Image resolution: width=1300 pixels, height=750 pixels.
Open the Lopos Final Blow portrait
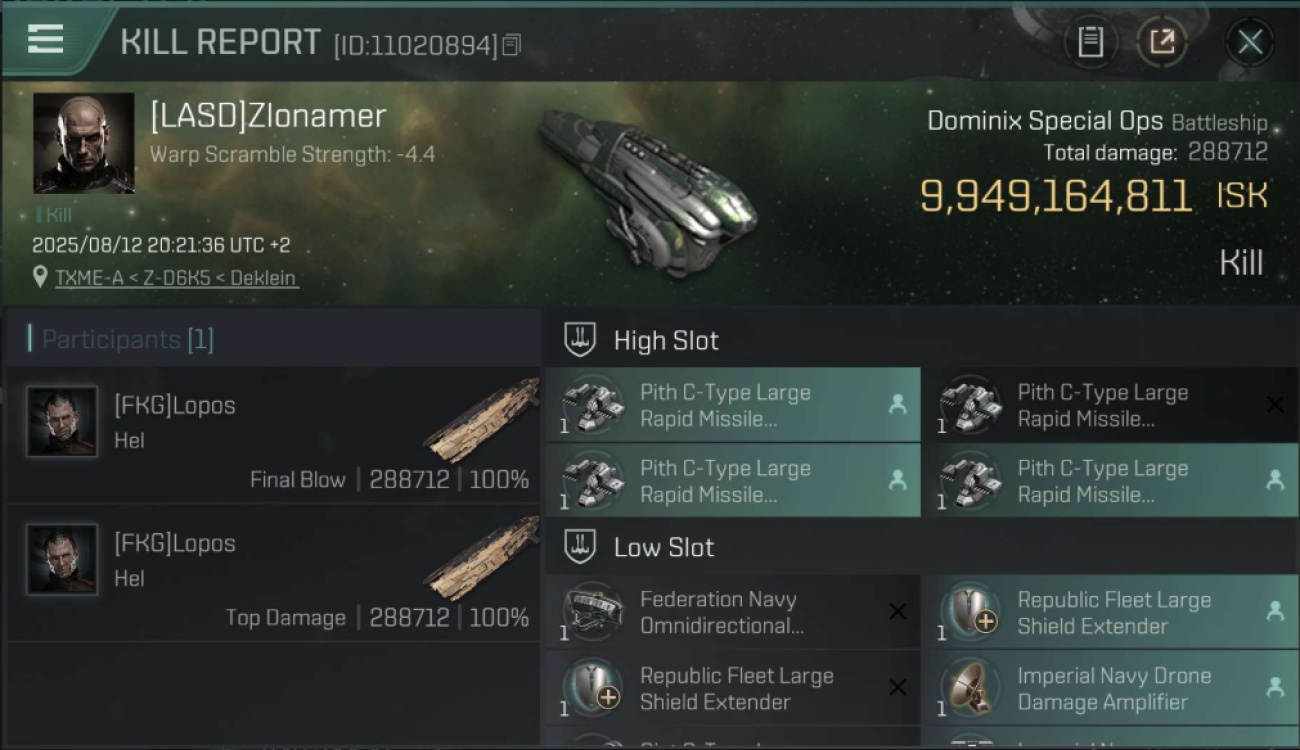tap(62, 421)
